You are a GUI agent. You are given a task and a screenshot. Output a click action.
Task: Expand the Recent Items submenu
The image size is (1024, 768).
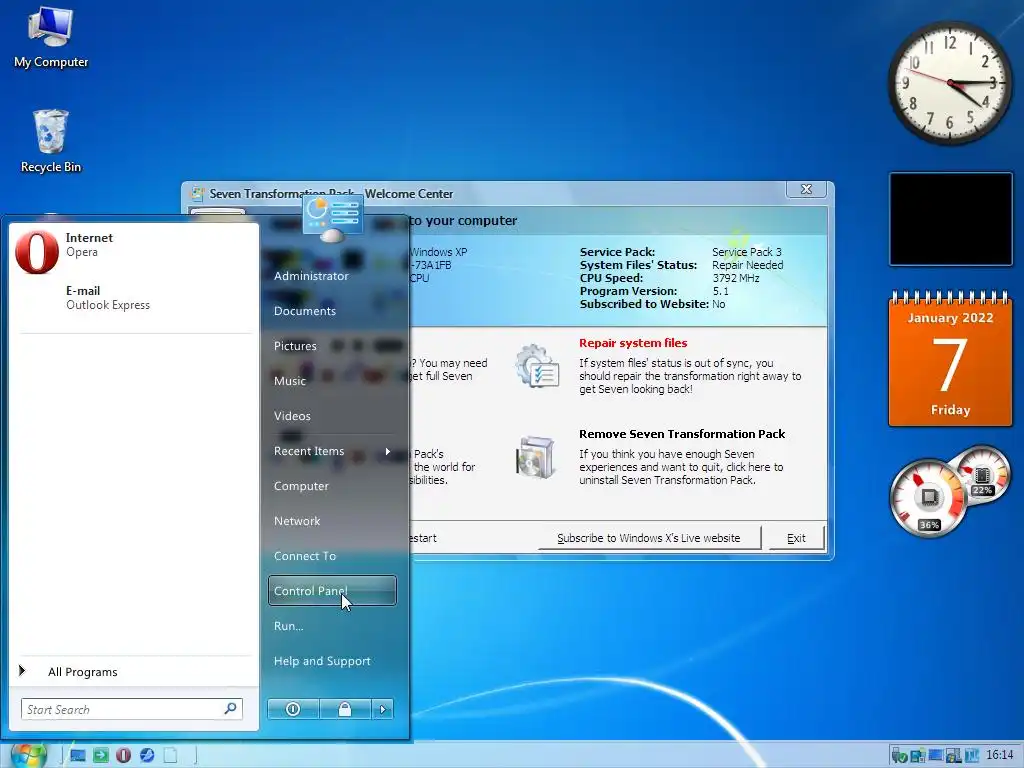pyautogui.click(x=332, y=451)
